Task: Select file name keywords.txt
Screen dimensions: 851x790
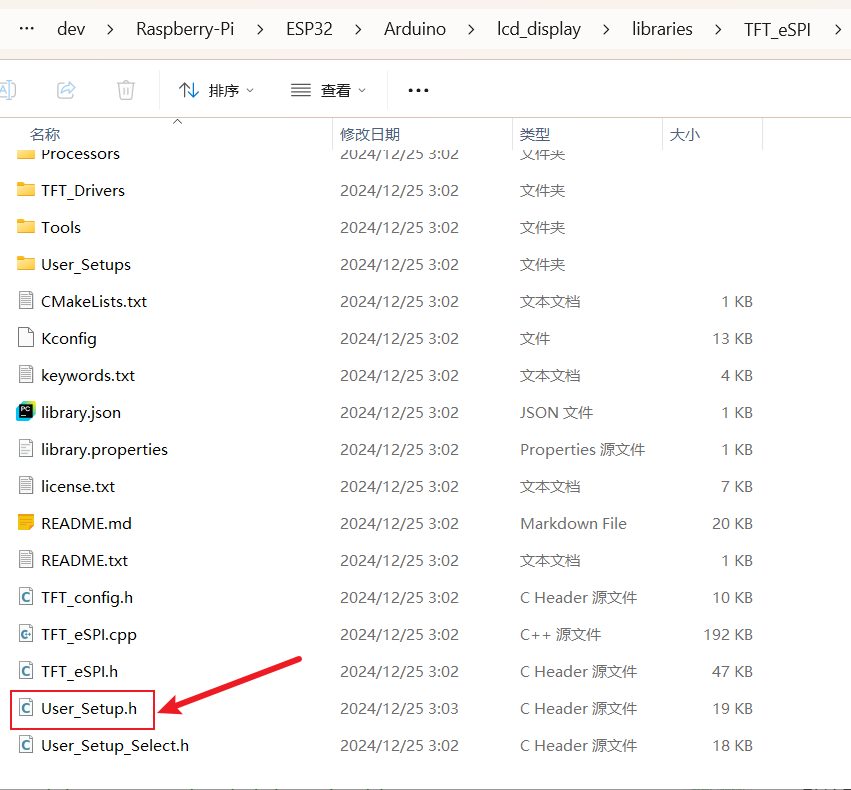Action: pyautogui.click(x=88, y=376)
